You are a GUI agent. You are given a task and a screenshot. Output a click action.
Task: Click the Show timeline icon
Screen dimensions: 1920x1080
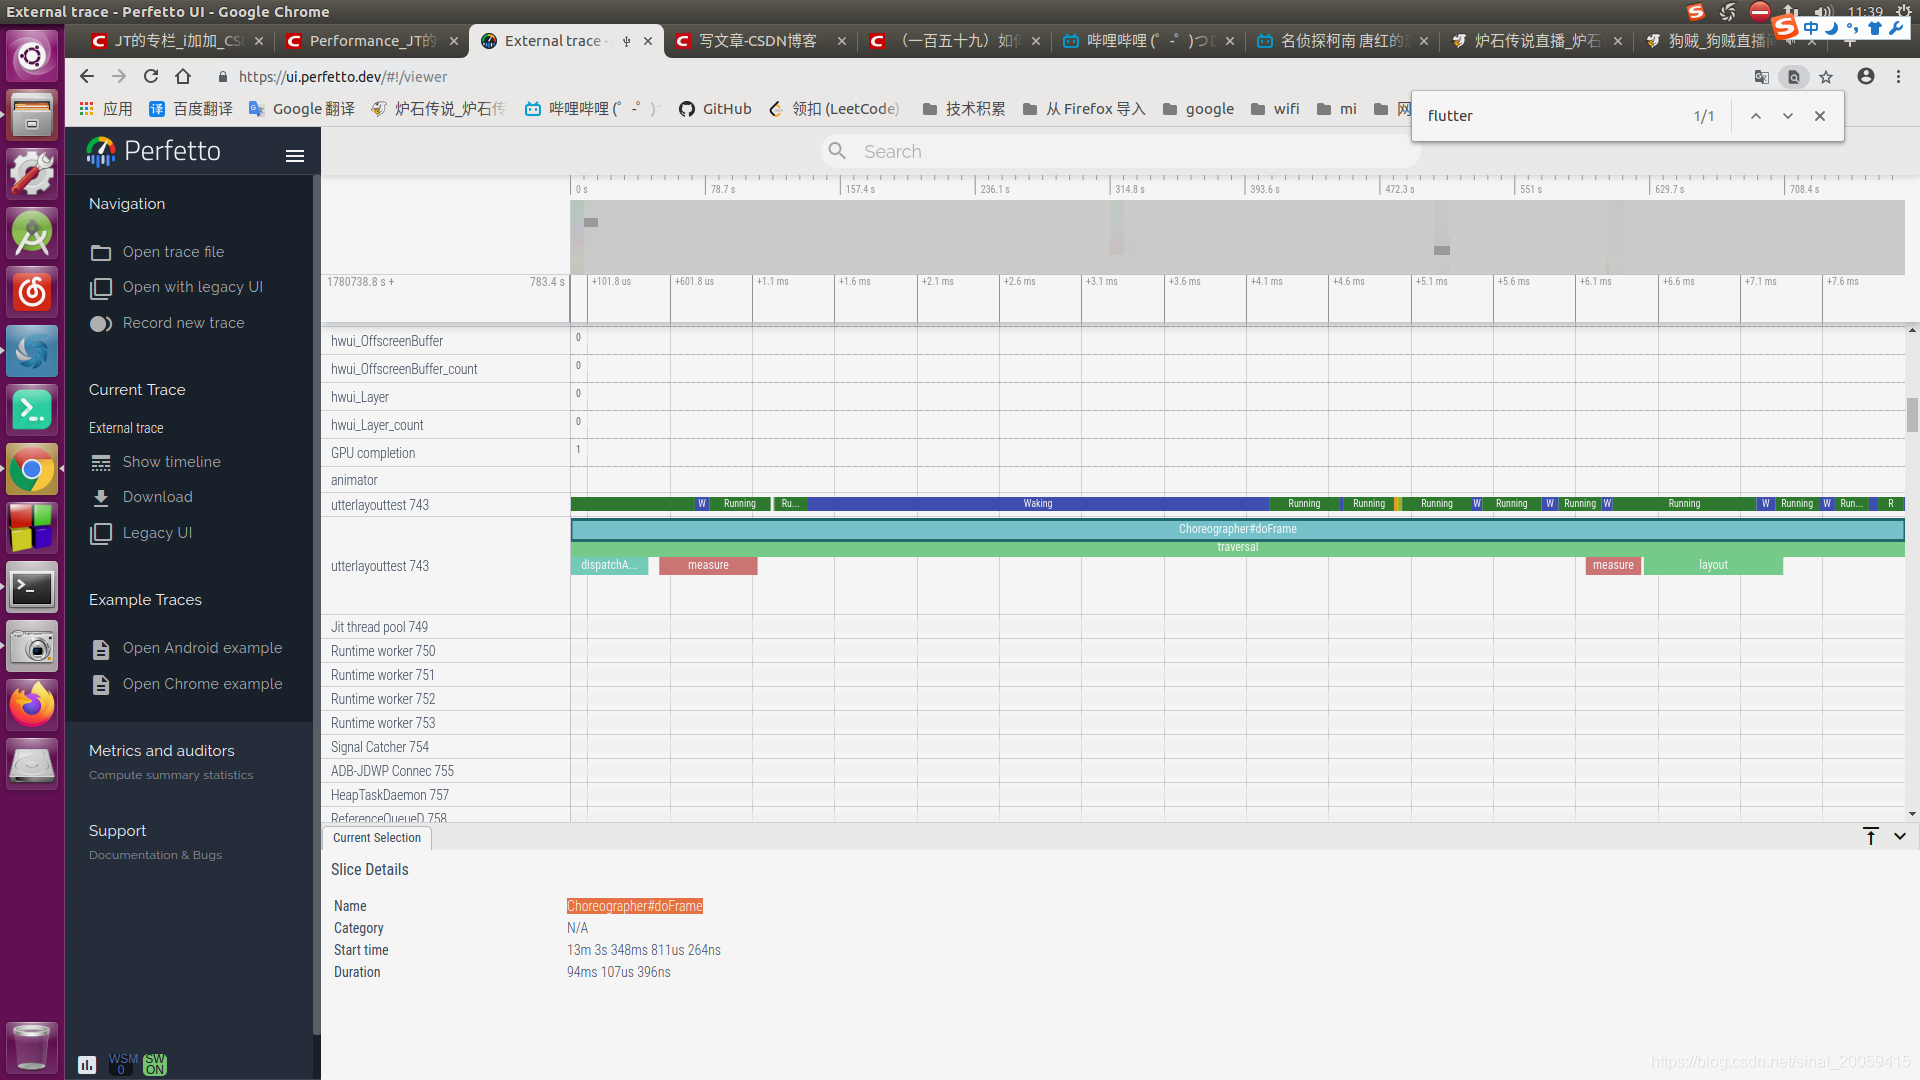[101, 463]
